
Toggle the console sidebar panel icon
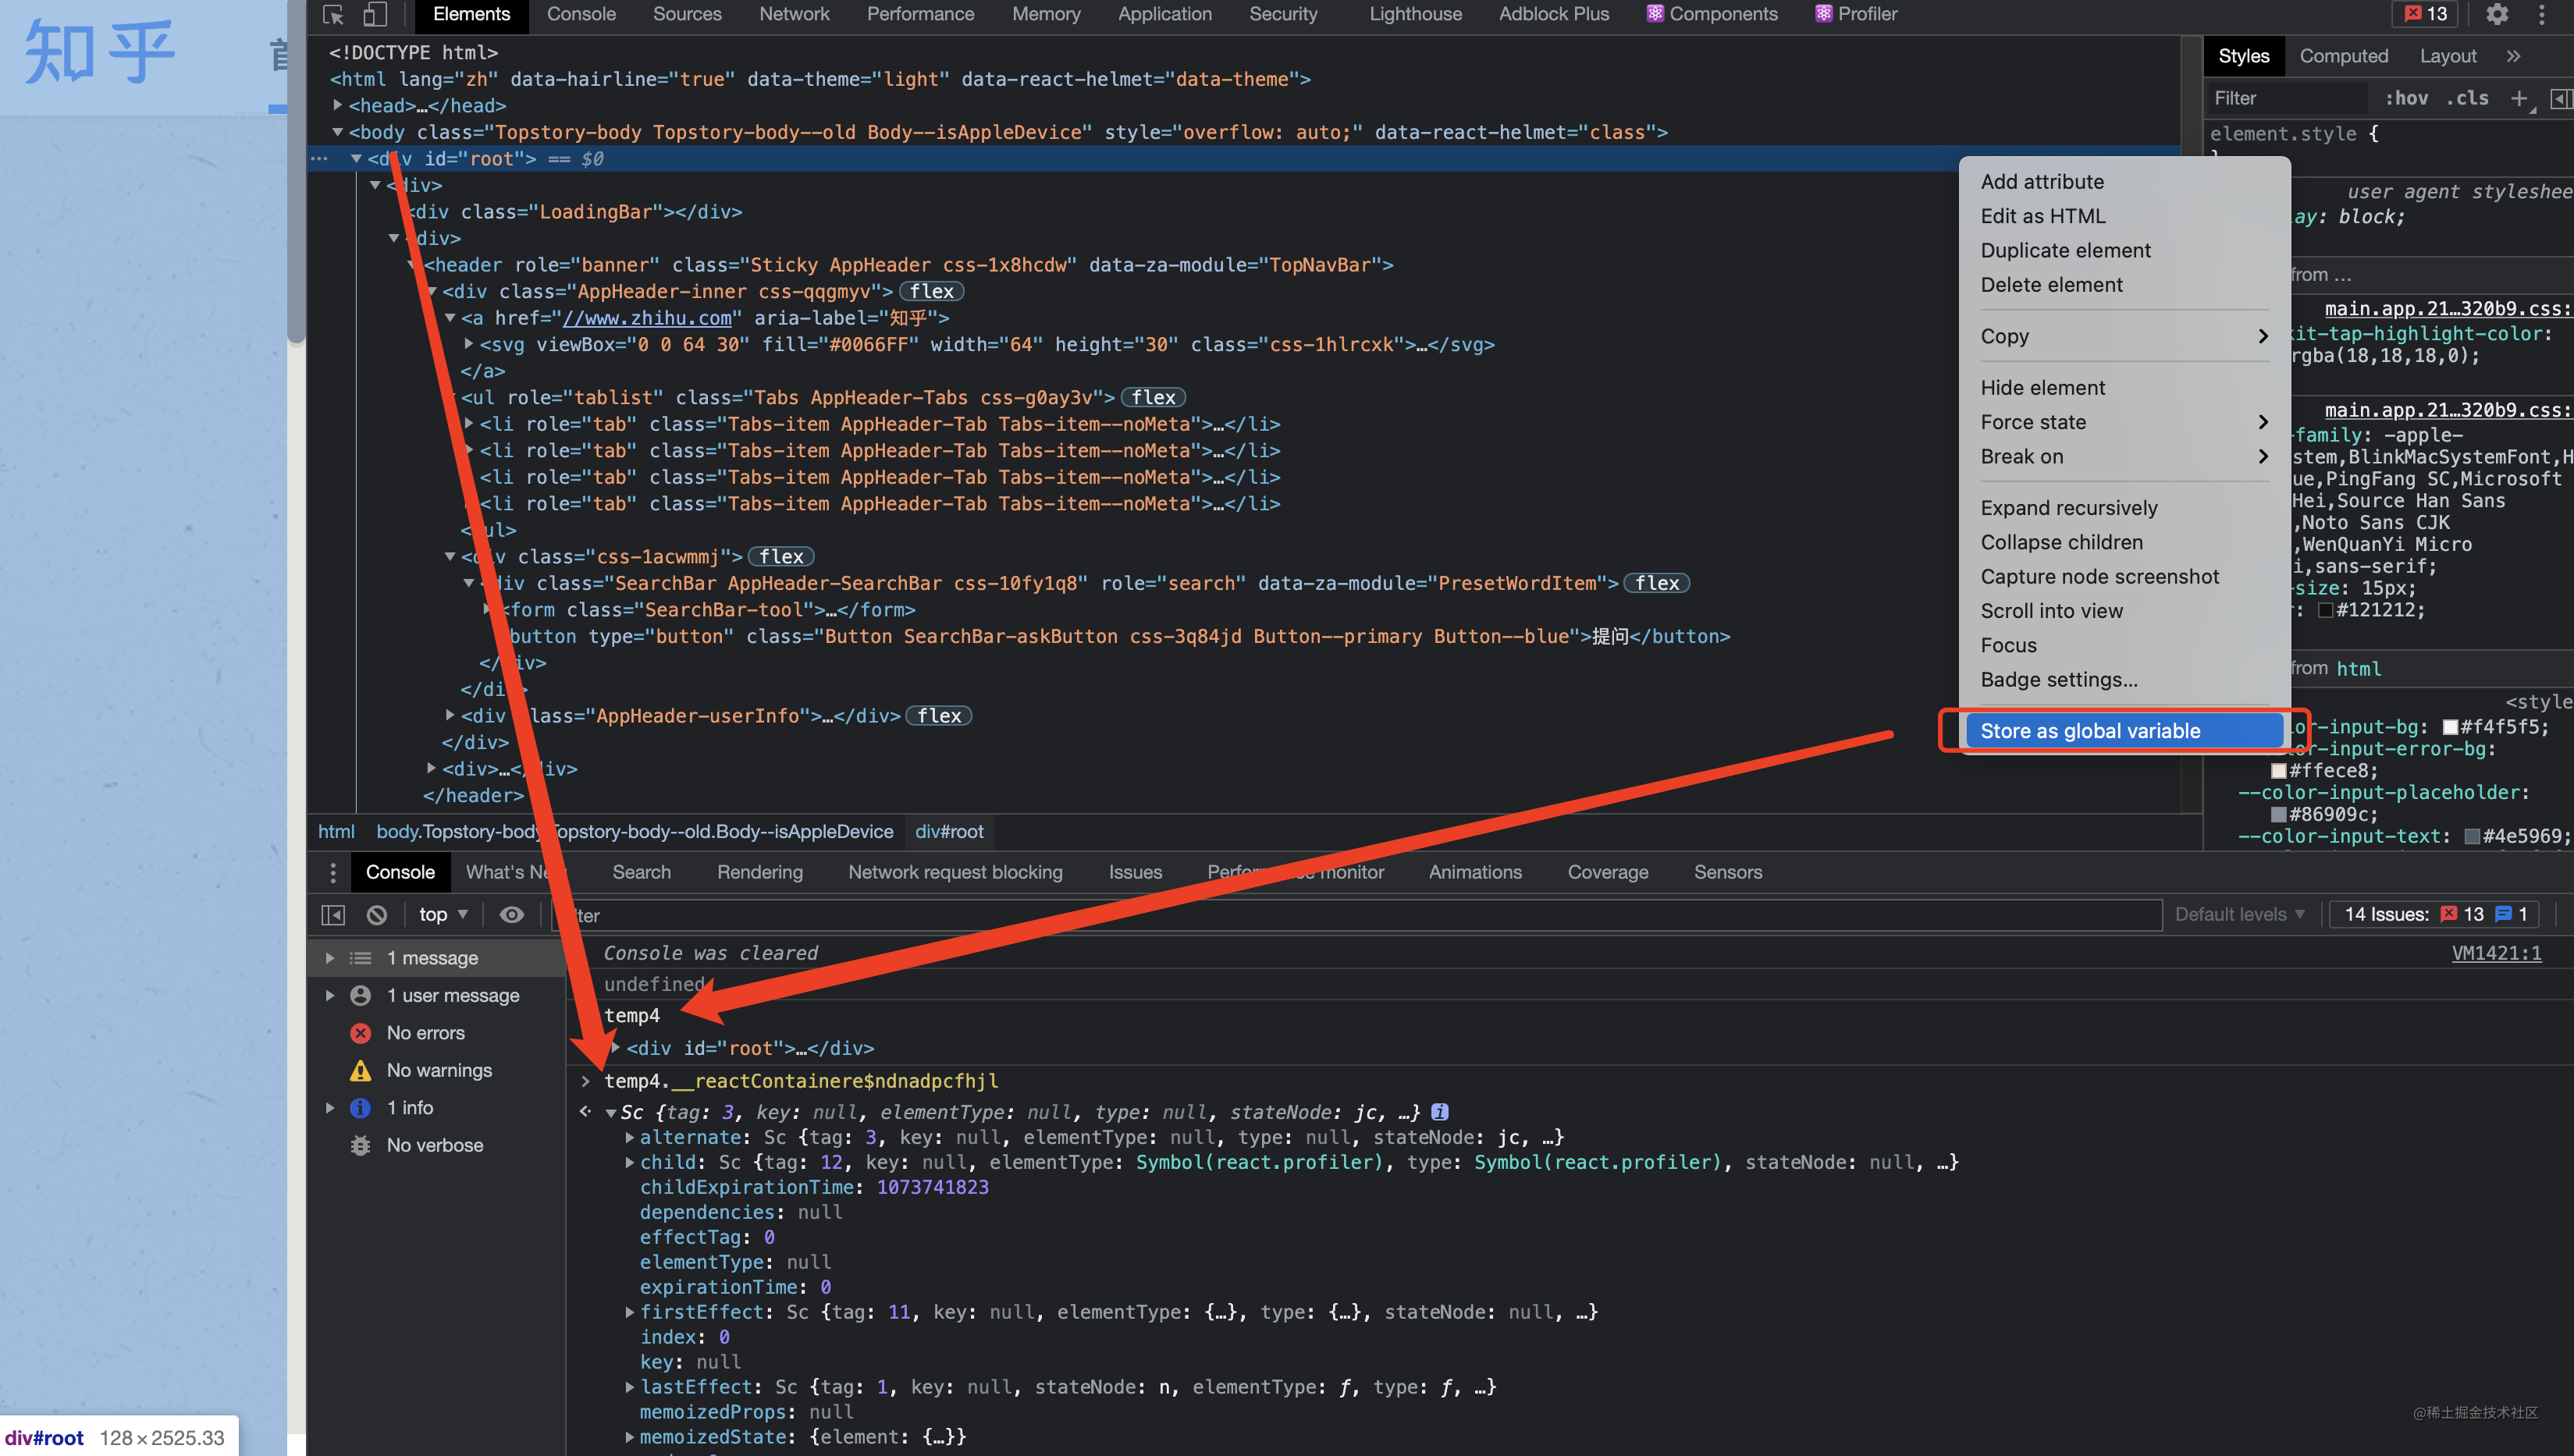pyautogui.click(x=333, y=914)
